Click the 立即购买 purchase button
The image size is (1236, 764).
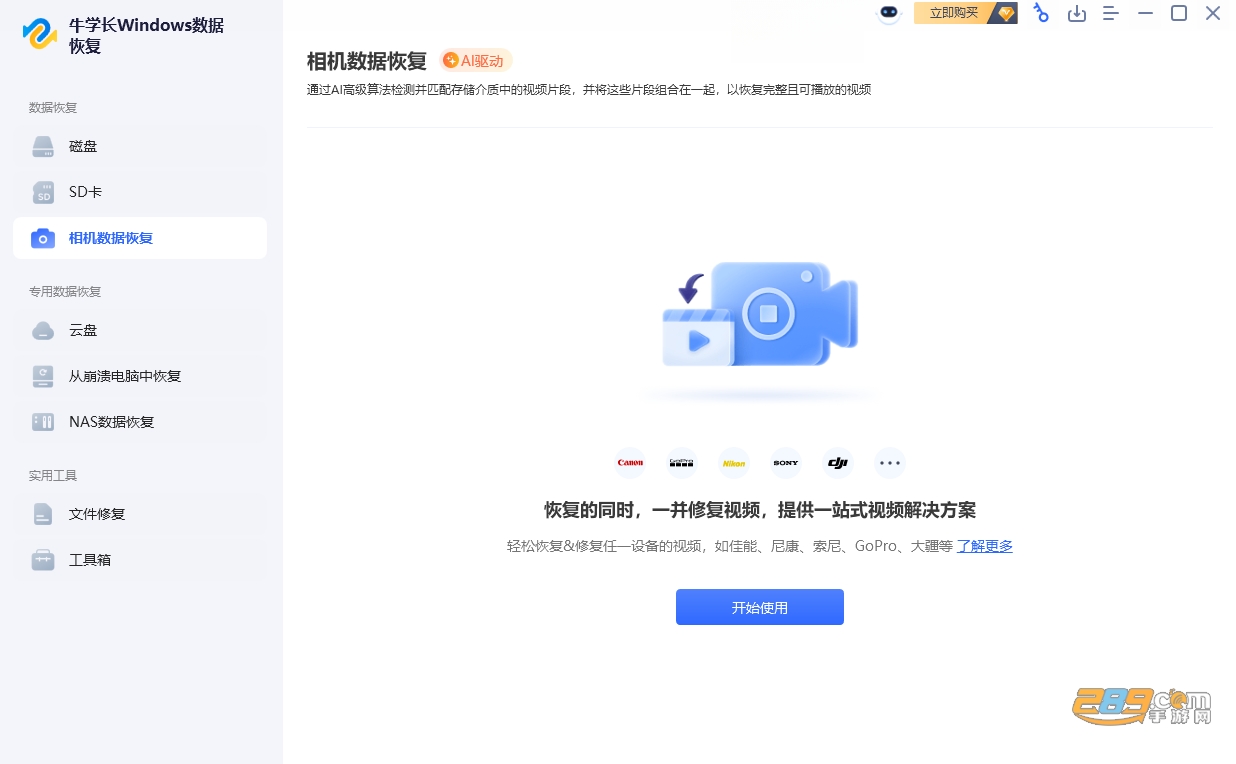point(966,13)
